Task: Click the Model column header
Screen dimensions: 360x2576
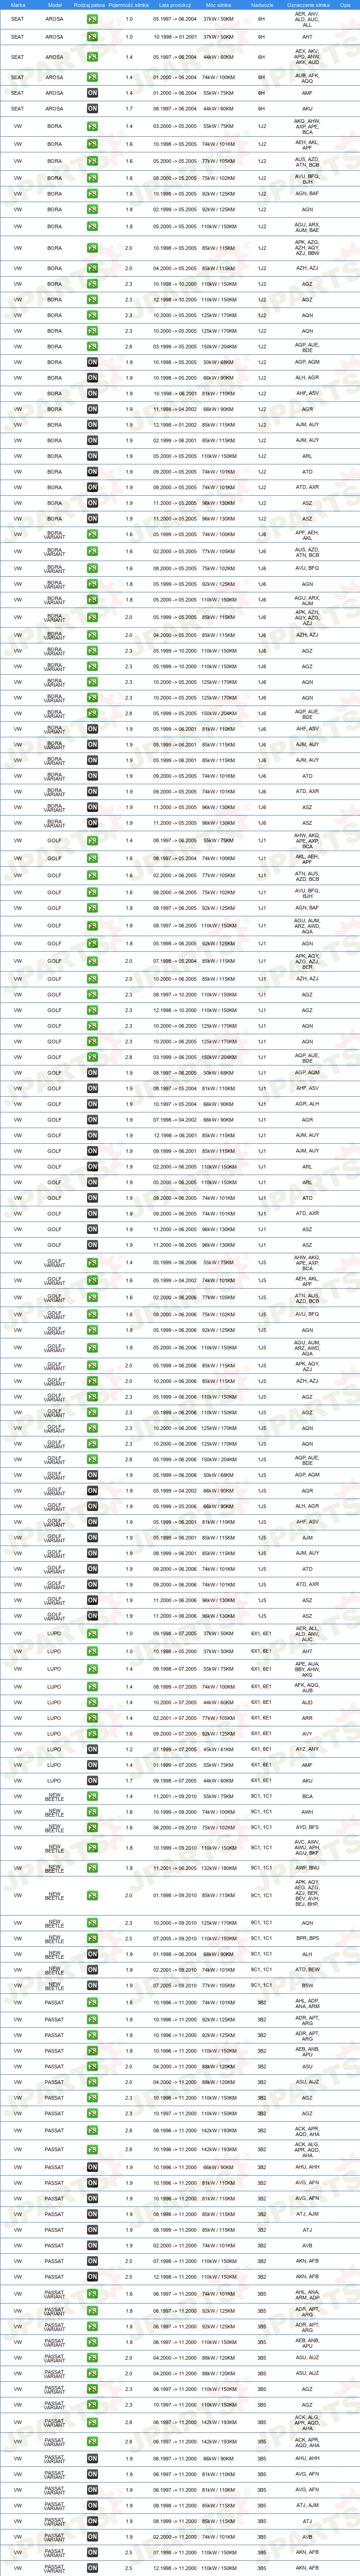Action: 54,5
